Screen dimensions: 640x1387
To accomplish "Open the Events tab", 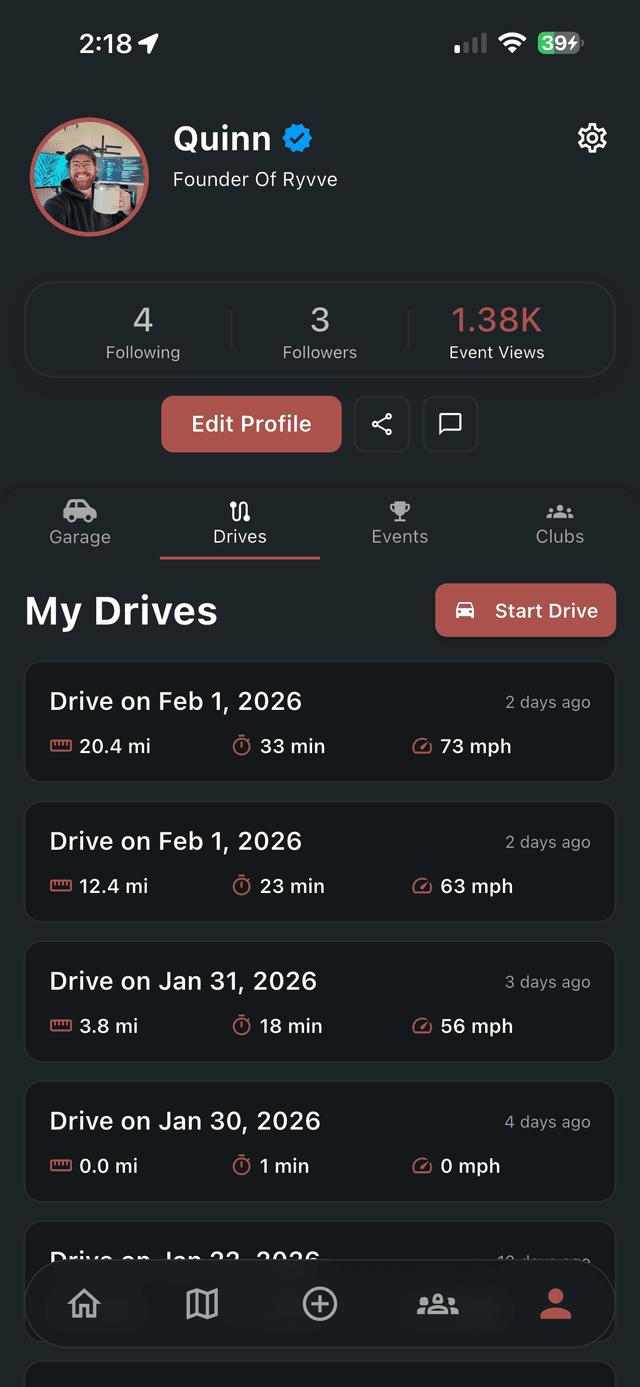I will 399,522.
